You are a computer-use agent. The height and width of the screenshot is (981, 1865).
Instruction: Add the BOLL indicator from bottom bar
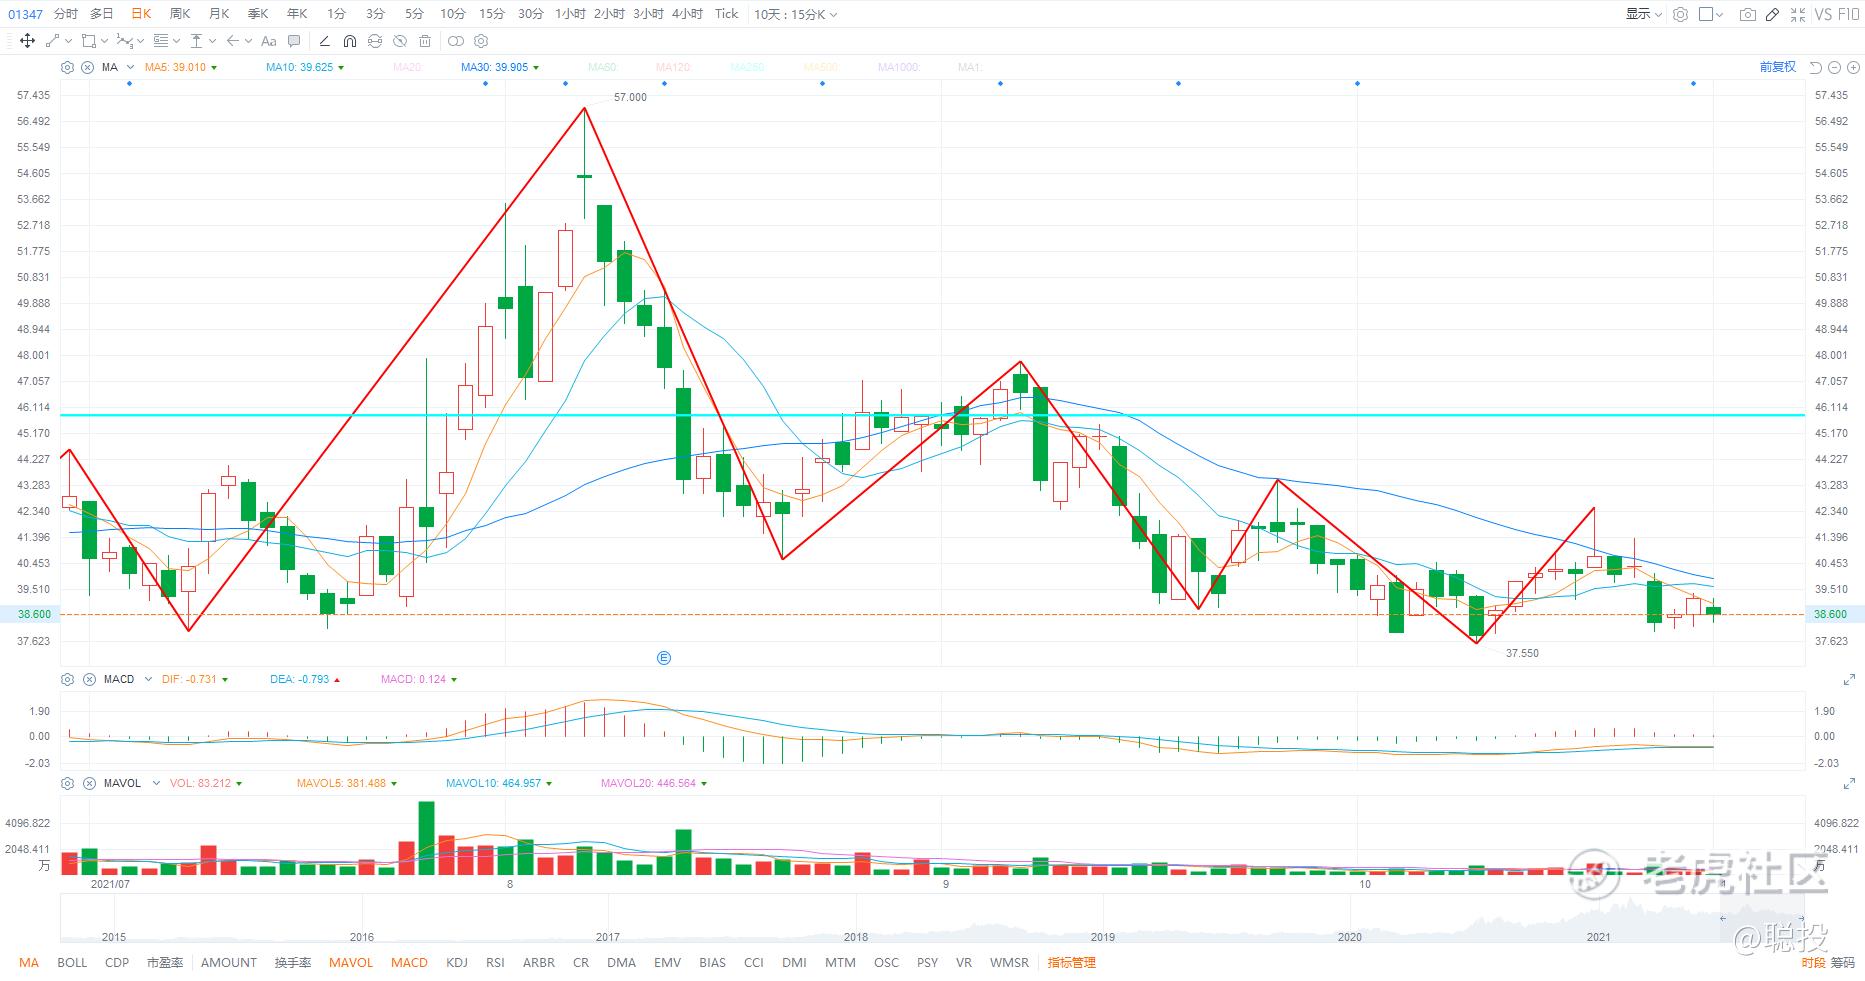coord(72,963)
